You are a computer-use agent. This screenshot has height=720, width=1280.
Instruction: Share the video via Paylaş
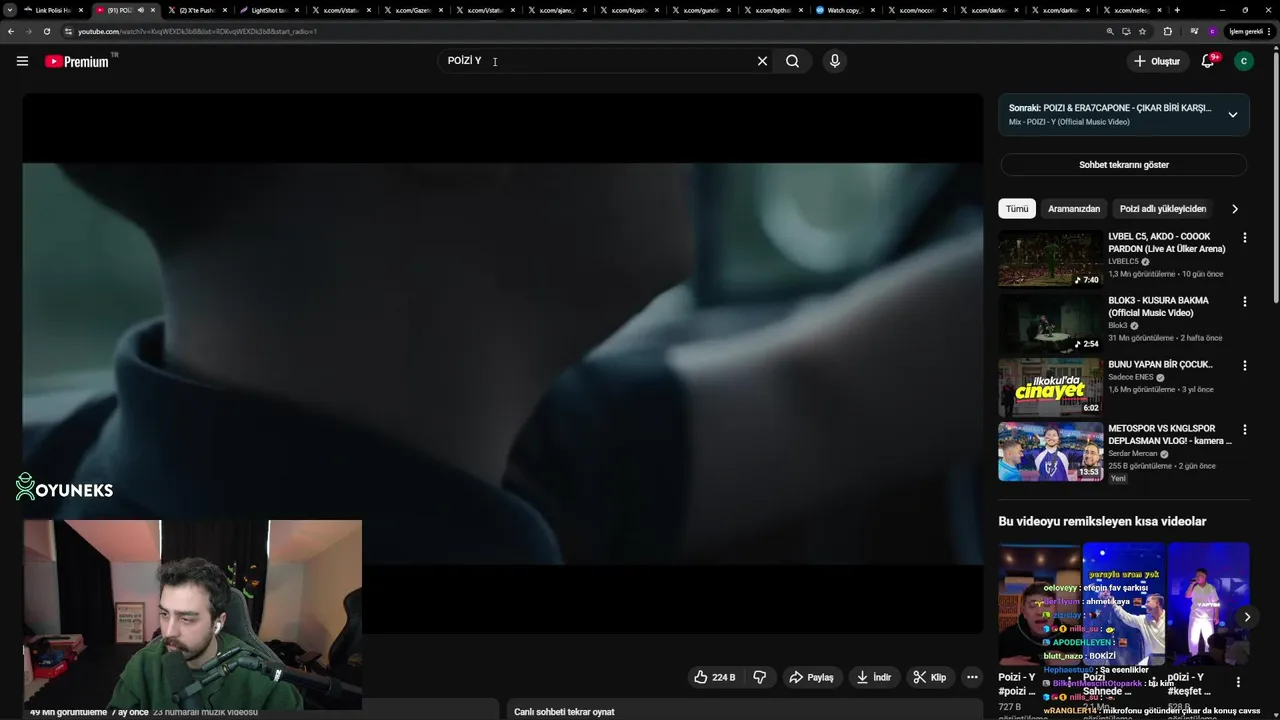pos(811,677)
